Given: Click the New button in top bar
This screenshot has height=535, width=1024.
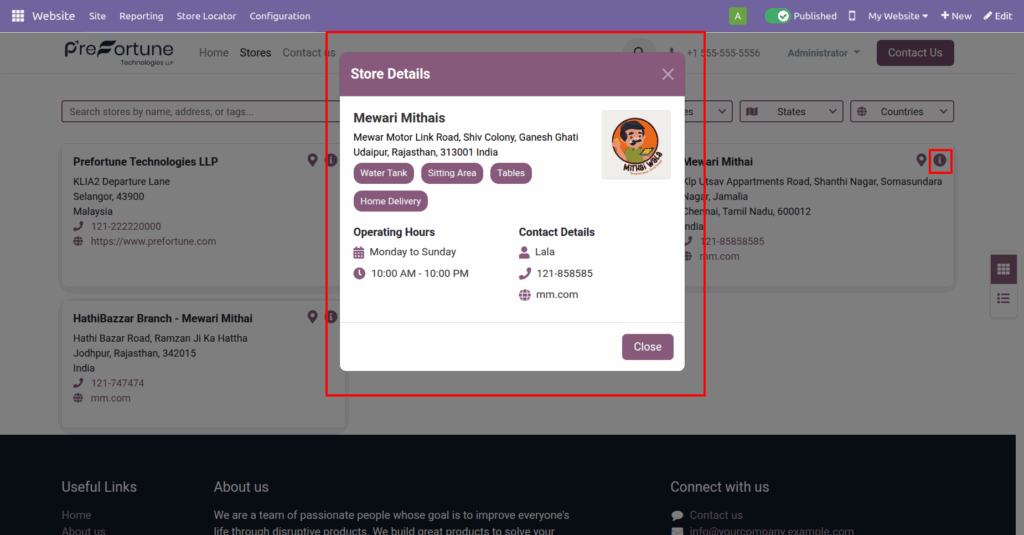Looking at the screenshot, I should pyautogui.click(x=956, y=16).
